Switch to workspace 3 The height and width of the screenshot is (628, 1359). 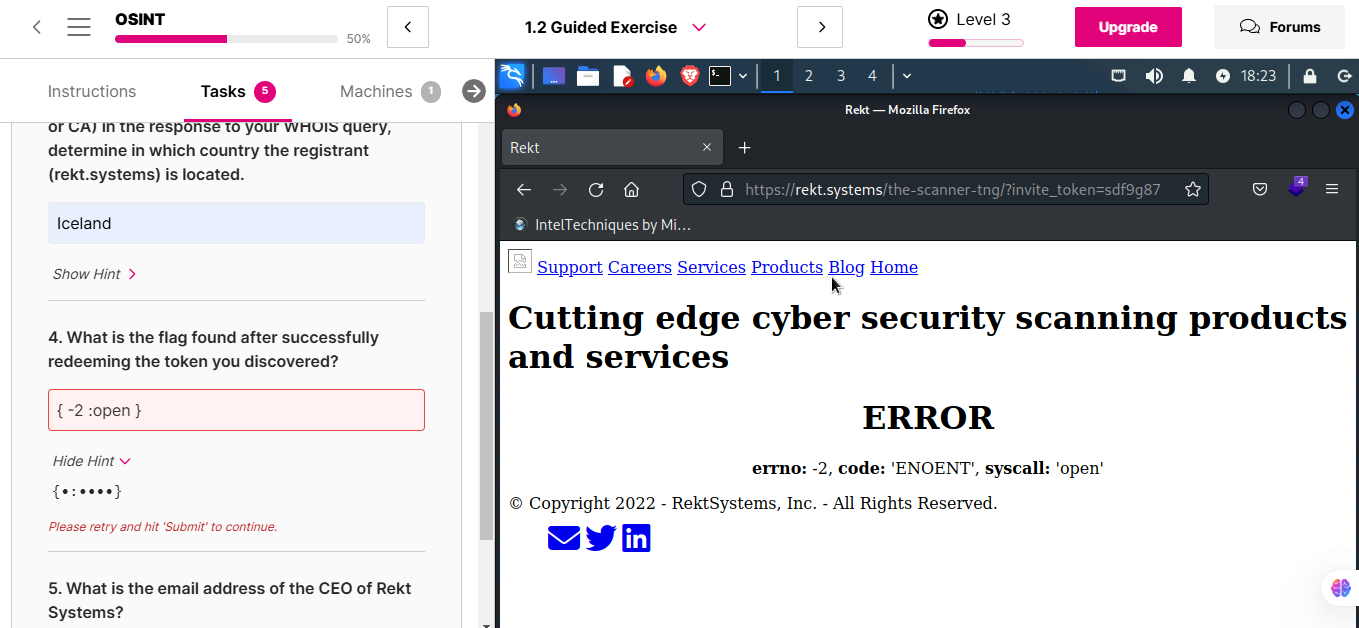pos(841,76)
